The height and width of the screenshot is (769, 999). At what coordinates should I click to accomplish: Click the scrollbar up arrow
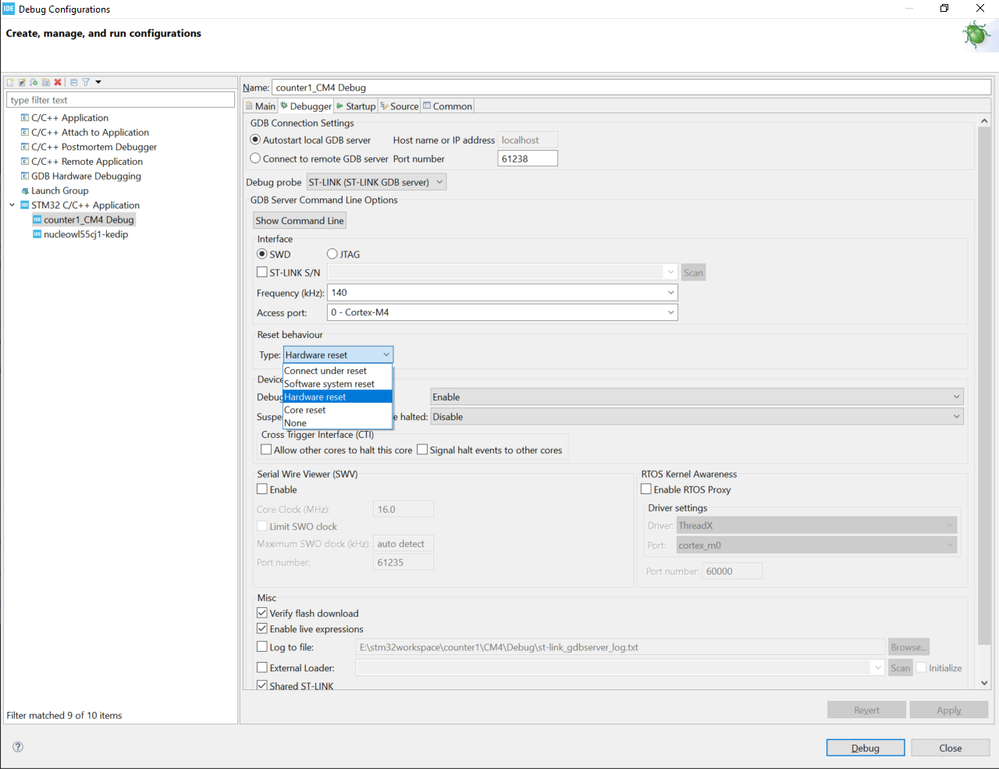(984, 121)
